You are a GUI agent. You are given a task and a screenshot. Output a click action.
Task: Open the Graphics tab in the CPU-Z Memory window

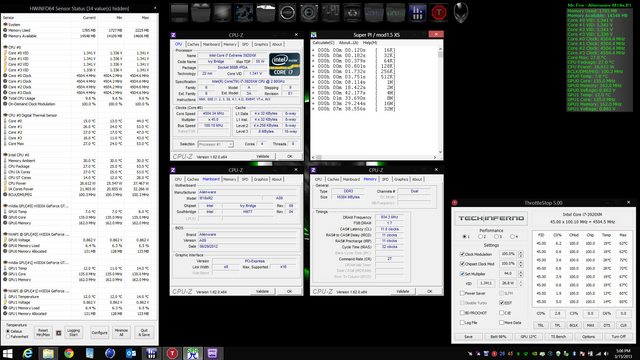pos(401,179)
